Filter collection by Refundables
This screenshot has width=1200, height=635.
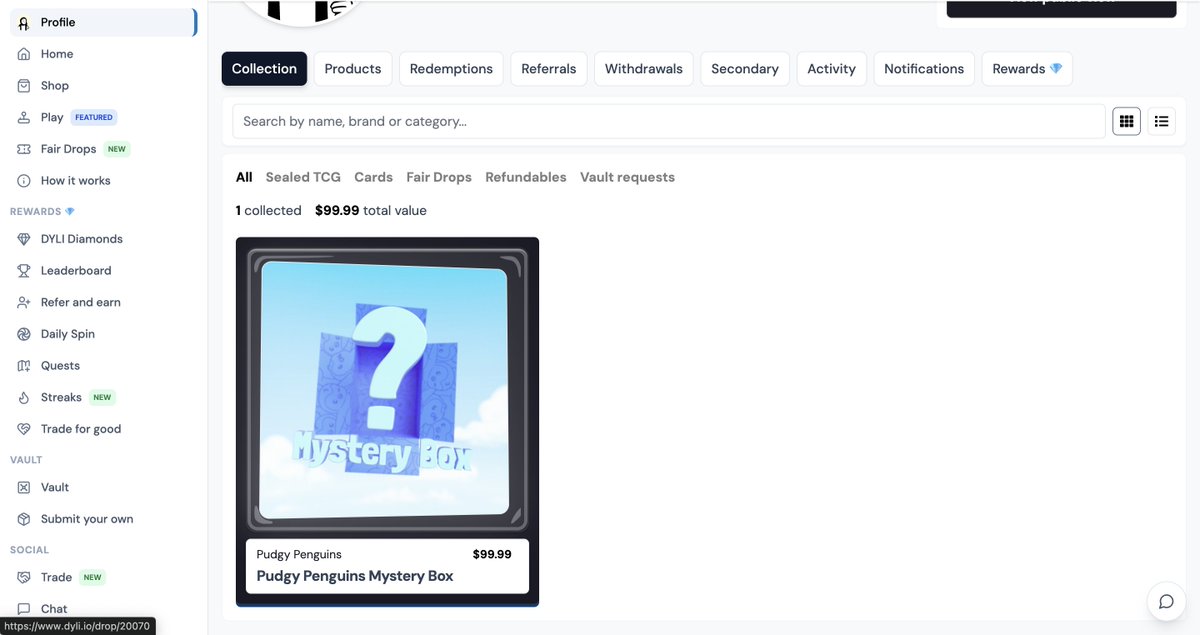[526, 177]
